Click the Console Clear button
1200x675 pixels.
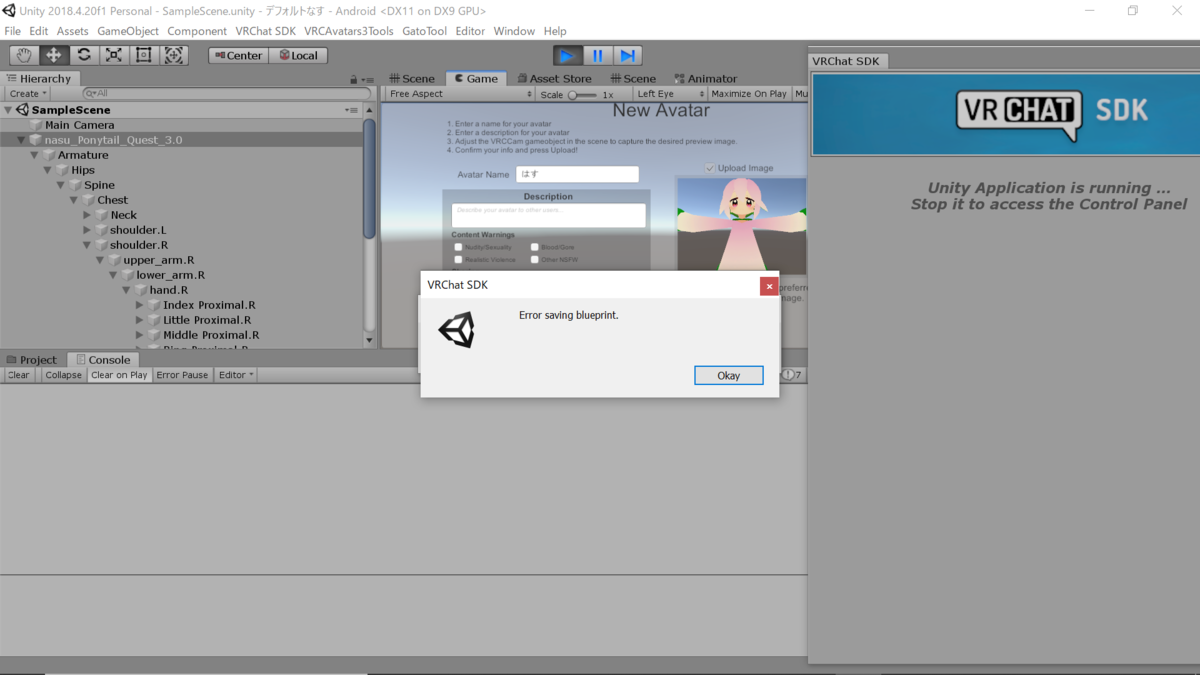pyautogui.click(x=19, y=375)
